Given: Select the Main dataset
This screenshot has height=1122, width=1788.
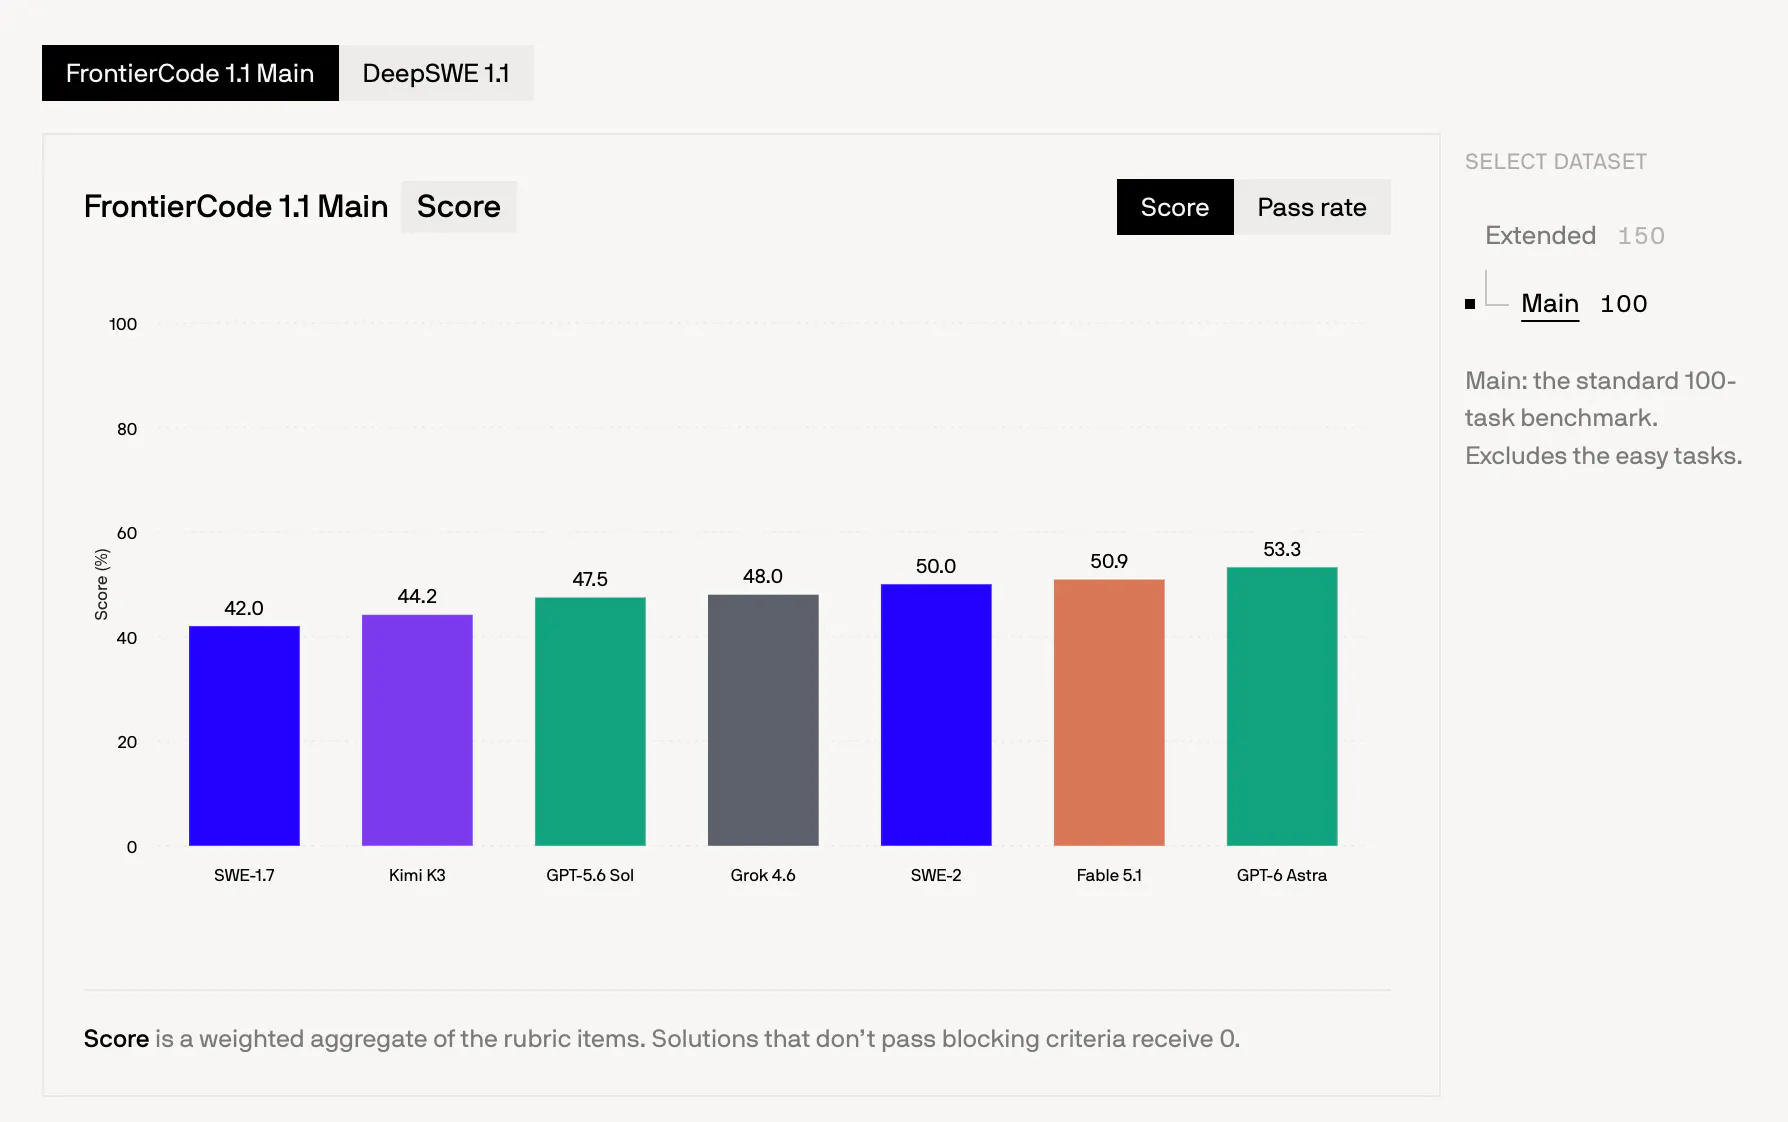Looking at the screenshot, I should click(1550, 303).
